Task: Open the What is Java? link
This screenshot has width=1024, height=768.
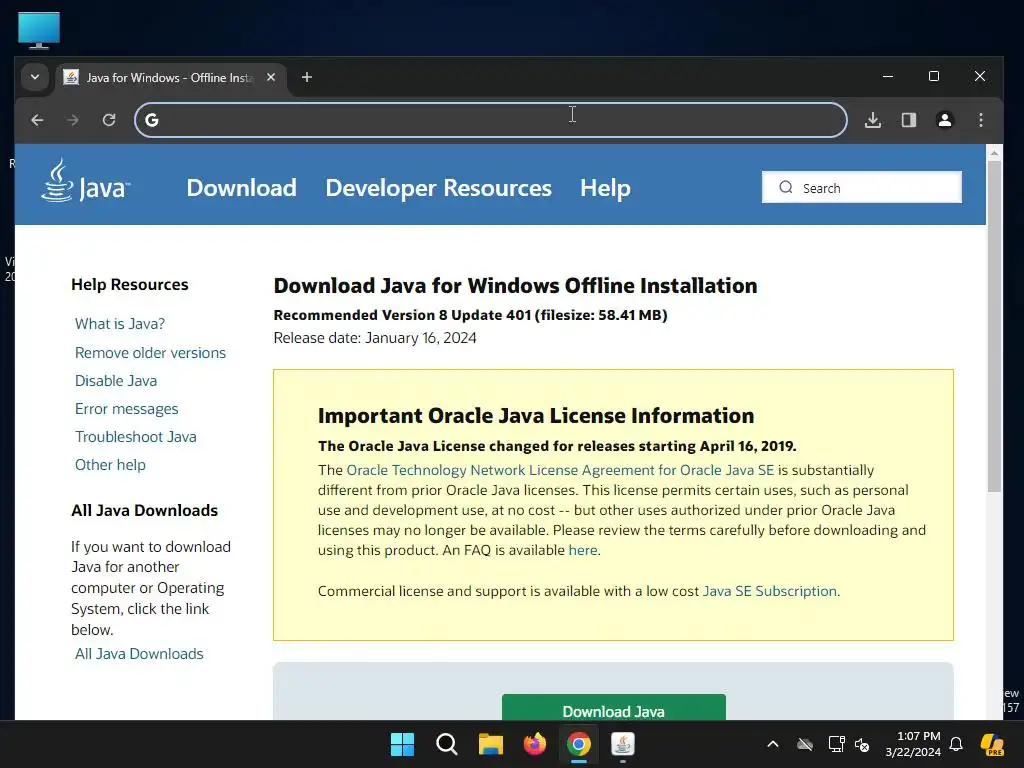Action: (x=120, y=324)
